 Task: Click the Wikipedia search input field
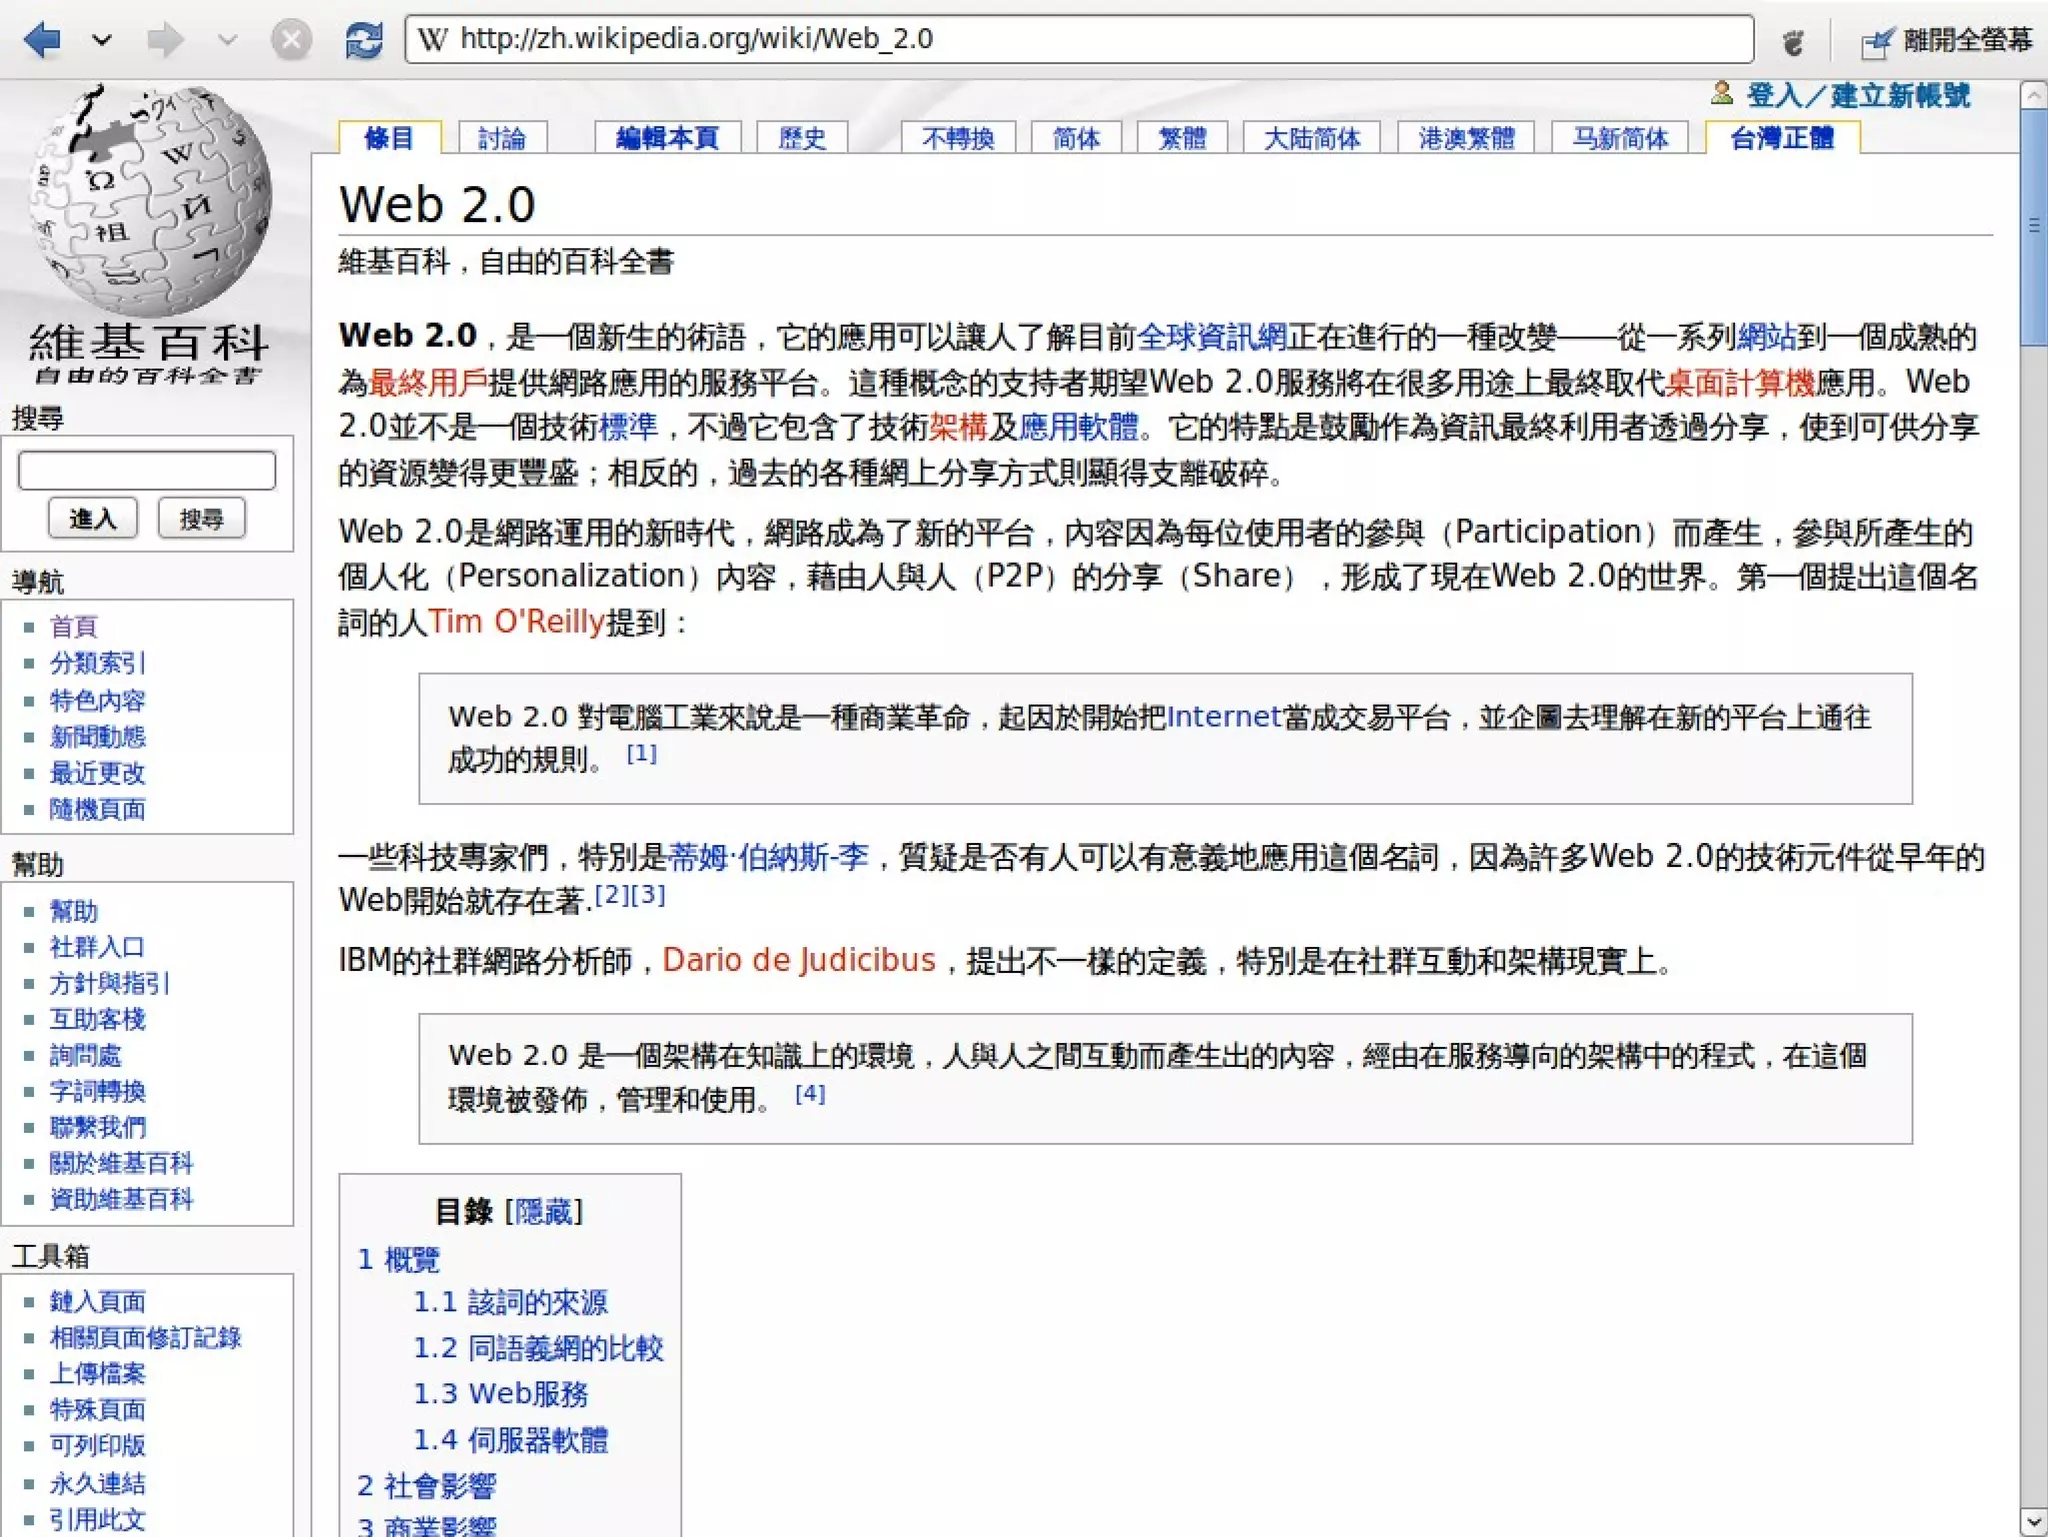point(147,470)
